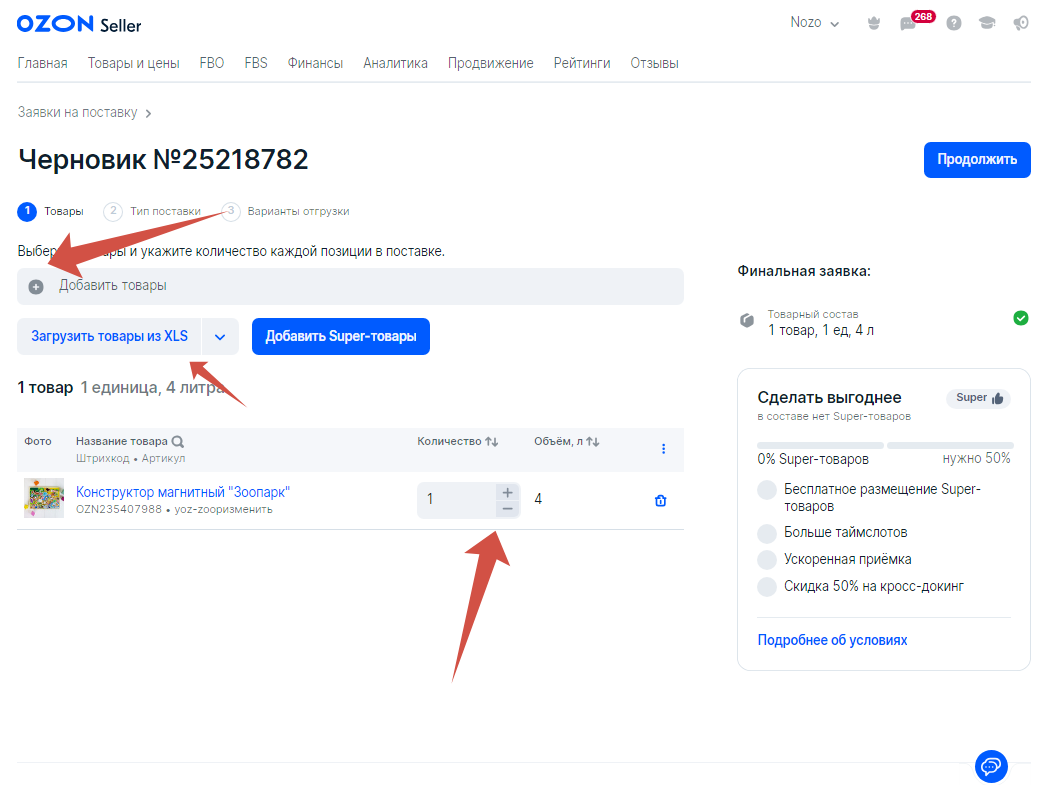The height and width of the screenshot is (785, 1047).
Task: Open the crown premium icon
Action: 873,23
